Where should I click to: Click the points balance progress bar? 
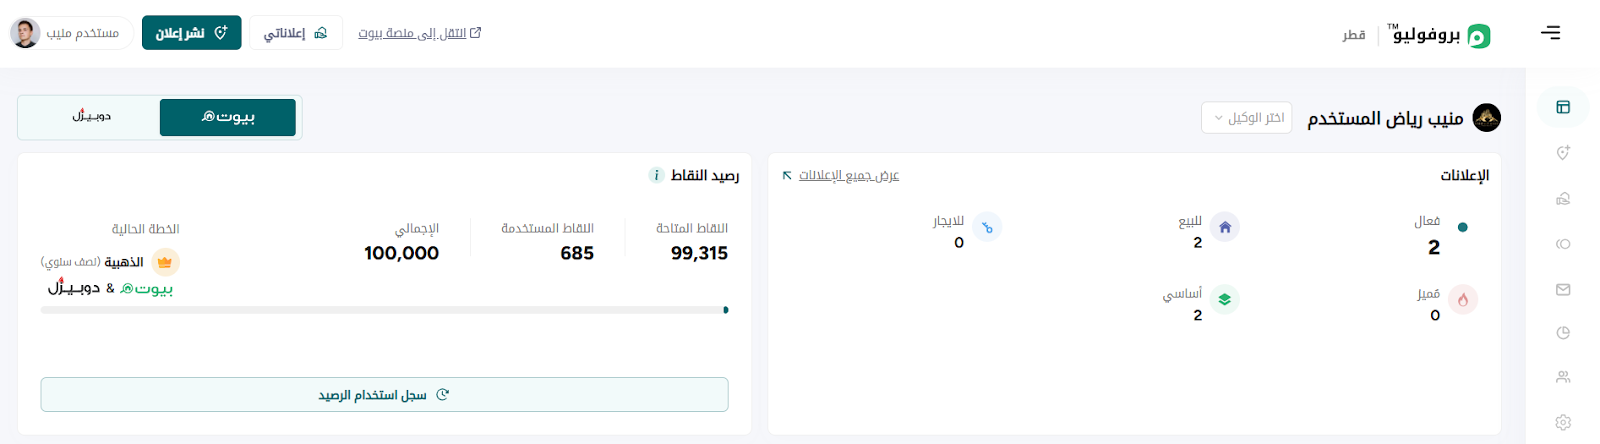point(384,310)
